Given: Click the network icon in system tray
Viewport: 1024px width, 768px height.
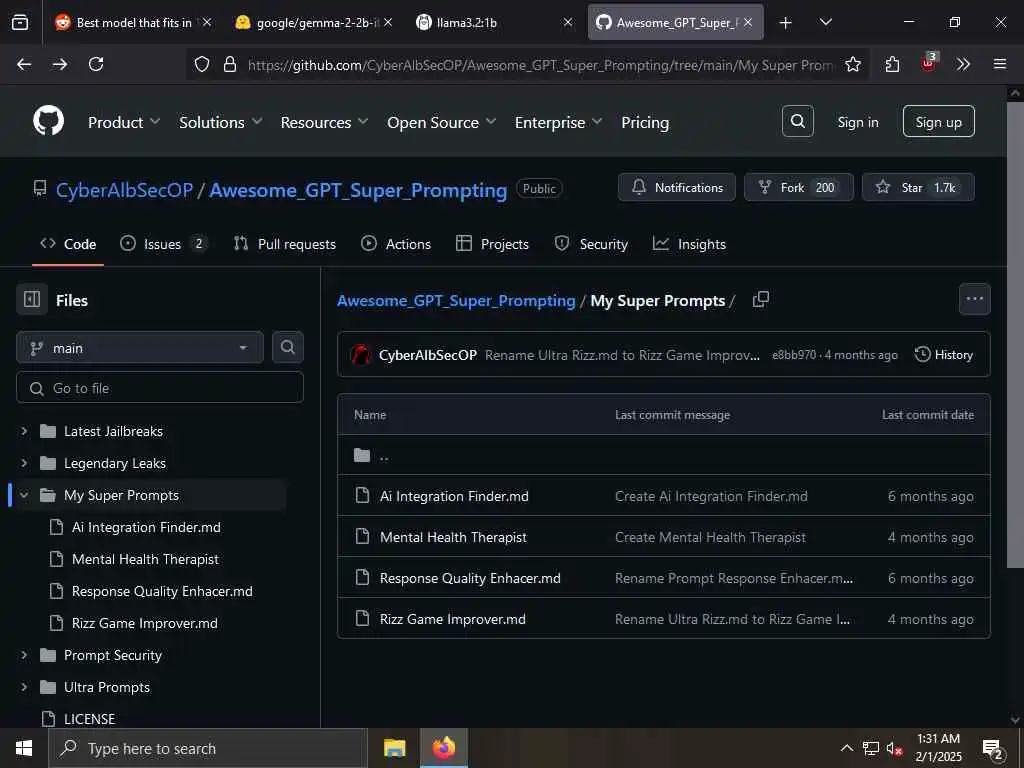Looking at the screenshot, I should coord(871,748).
